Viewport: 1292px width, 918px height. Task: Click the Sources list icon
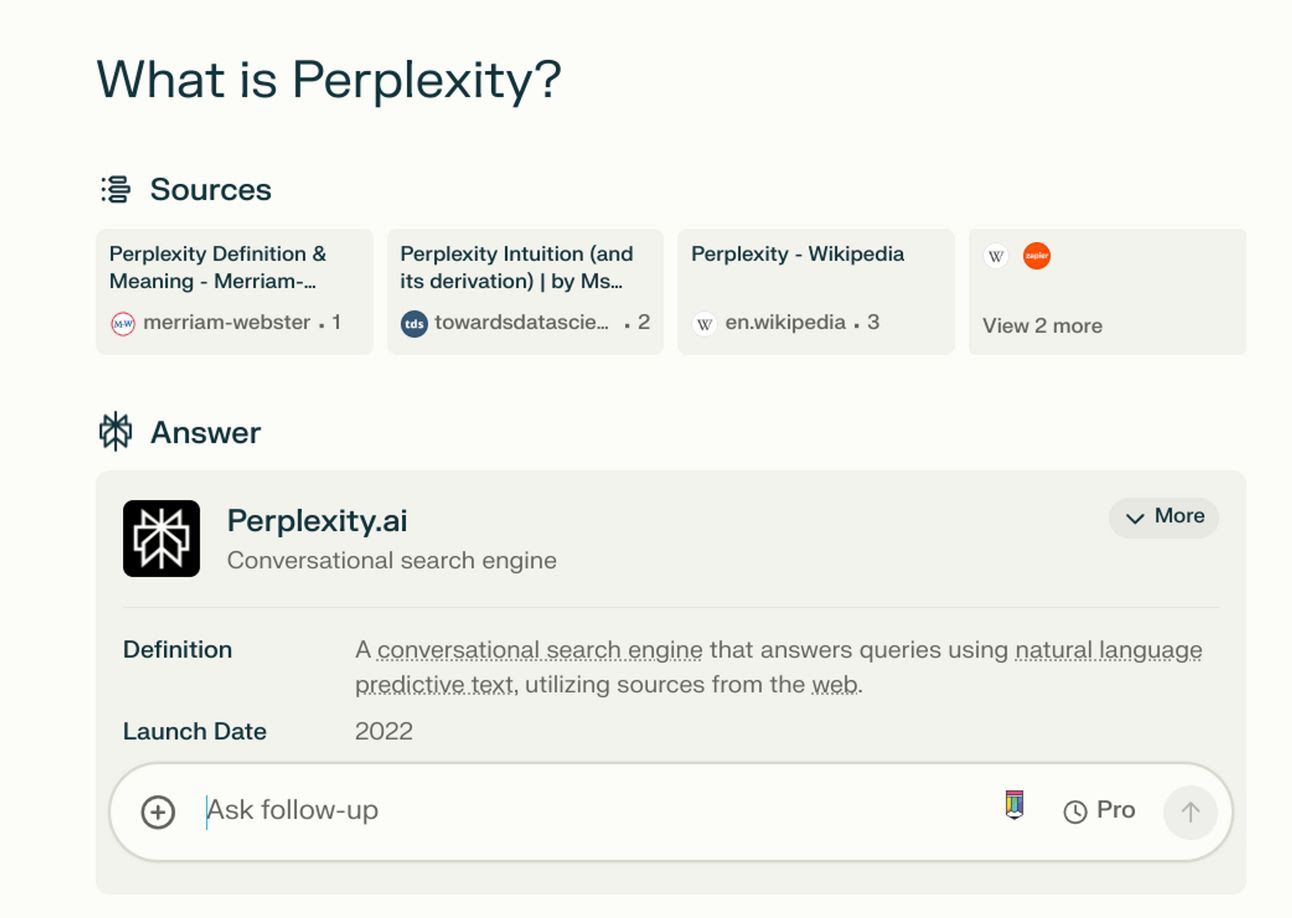coord(116,189)
